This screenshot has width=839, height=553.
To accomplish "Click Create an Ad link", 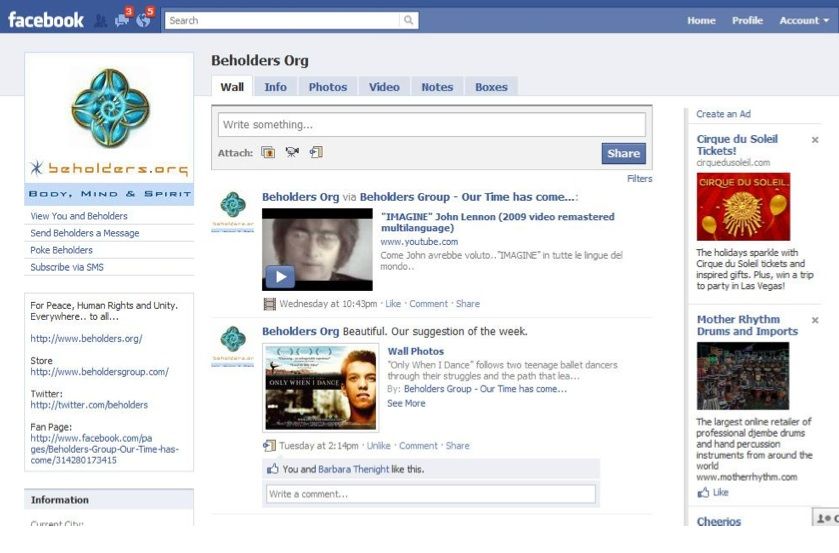I will [723, 114].
